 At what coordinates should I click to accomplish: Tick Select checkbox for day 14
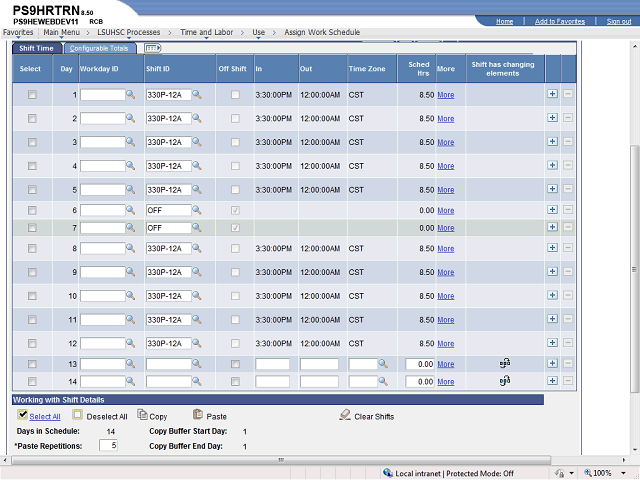(x=32, y=381)
